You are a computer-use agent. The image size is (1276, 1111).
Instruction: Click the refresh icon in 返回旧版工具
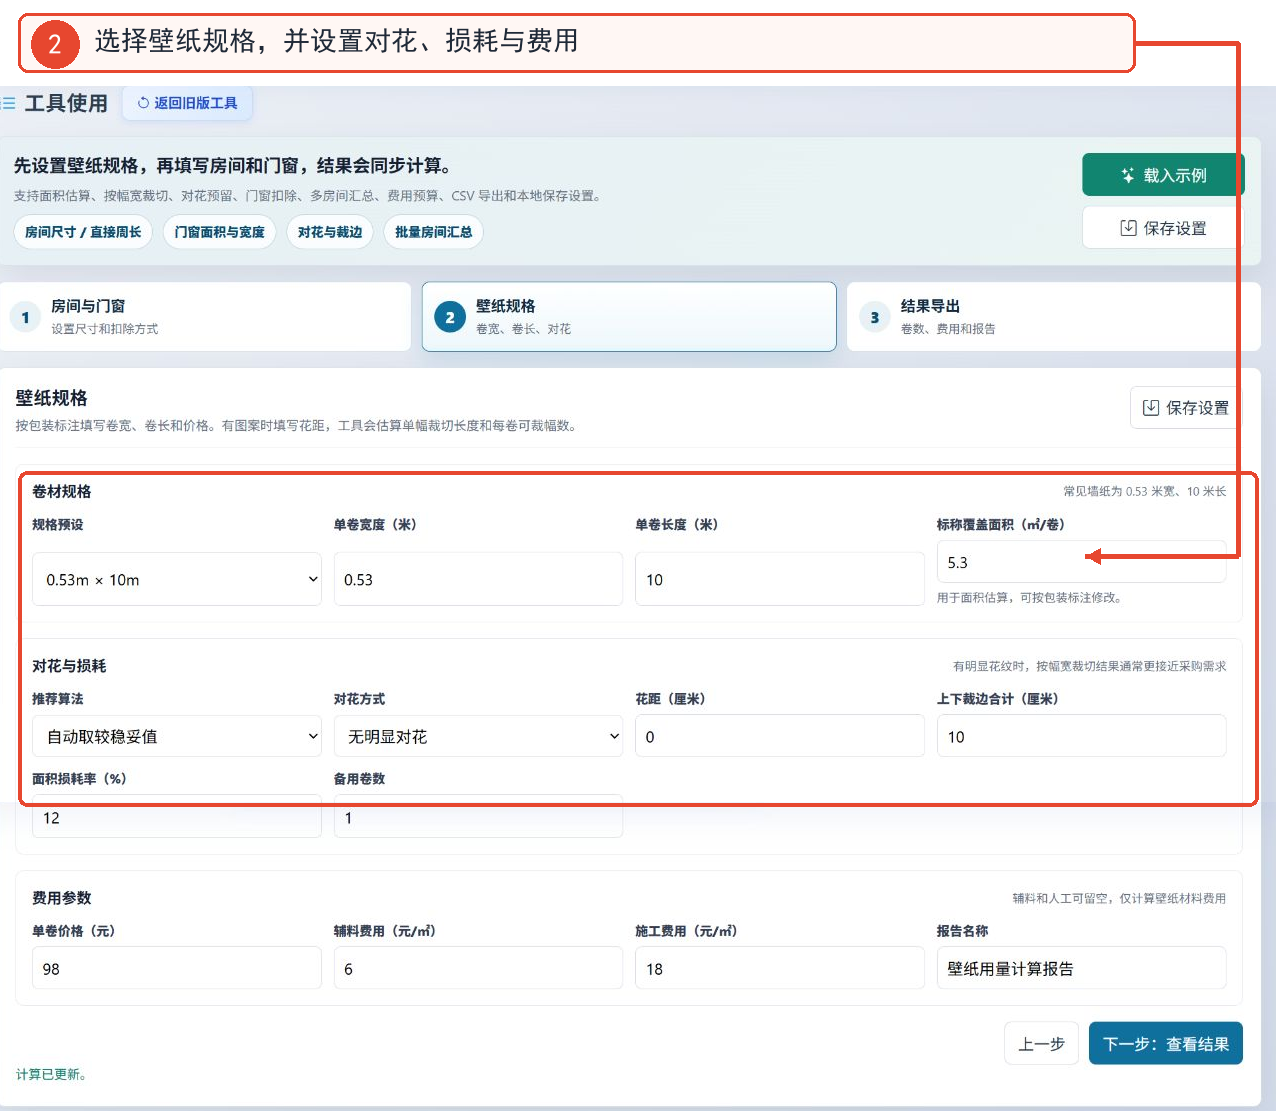click(143, 103)
